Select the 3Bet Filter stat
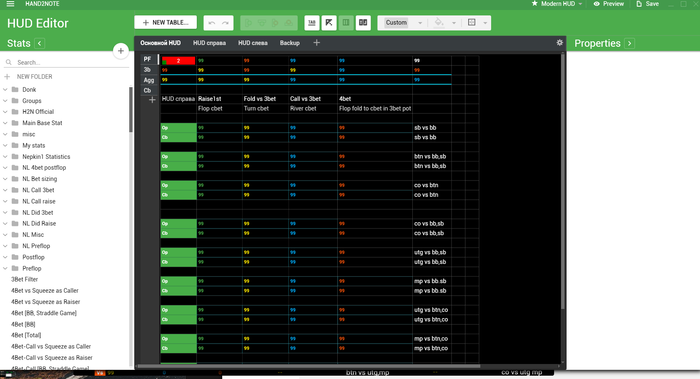 tap(25, 279)
